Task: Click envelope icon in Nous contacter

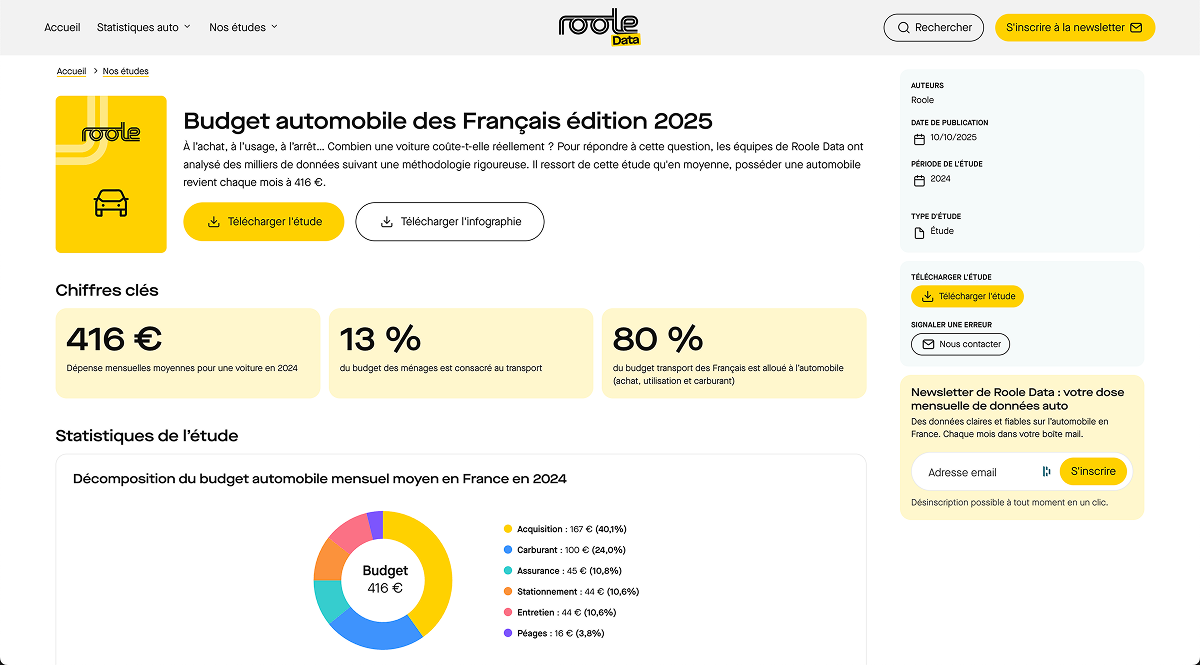Action: tap(927, 344)
